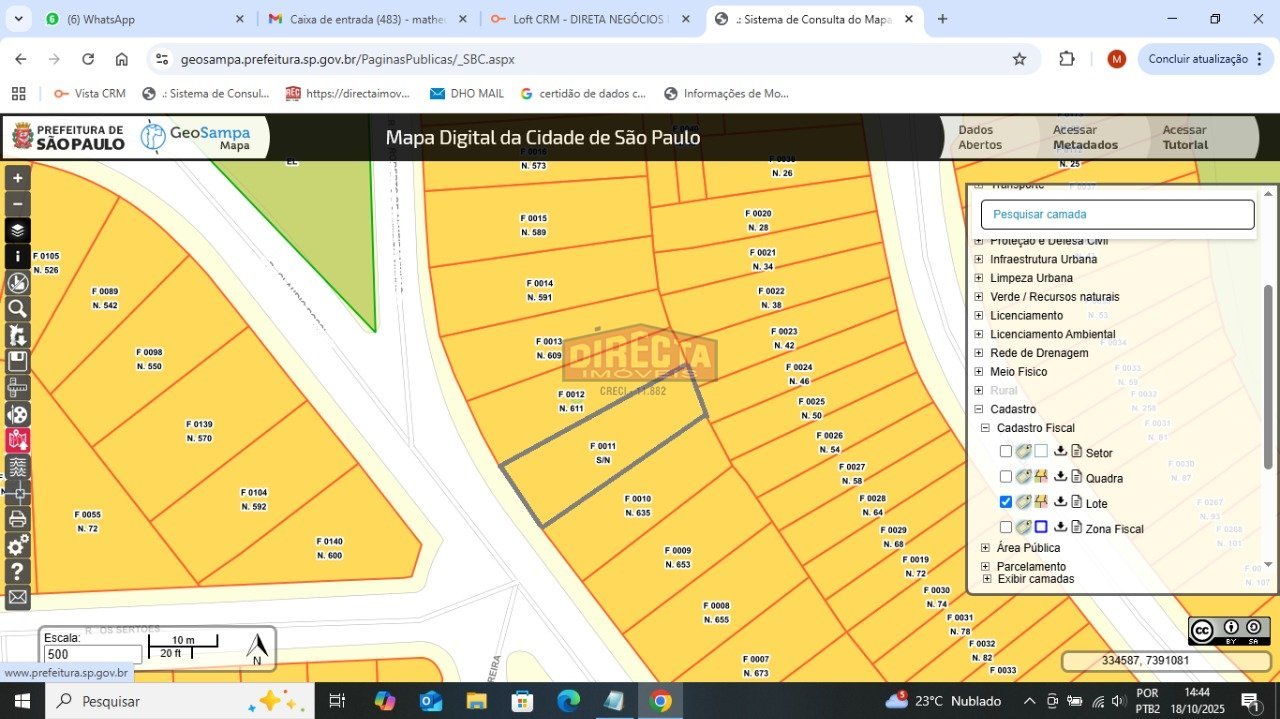Enable the Setor layer checkbox
The image size is (1280, 719).
pyautogui.click(x=1006, y=452)
